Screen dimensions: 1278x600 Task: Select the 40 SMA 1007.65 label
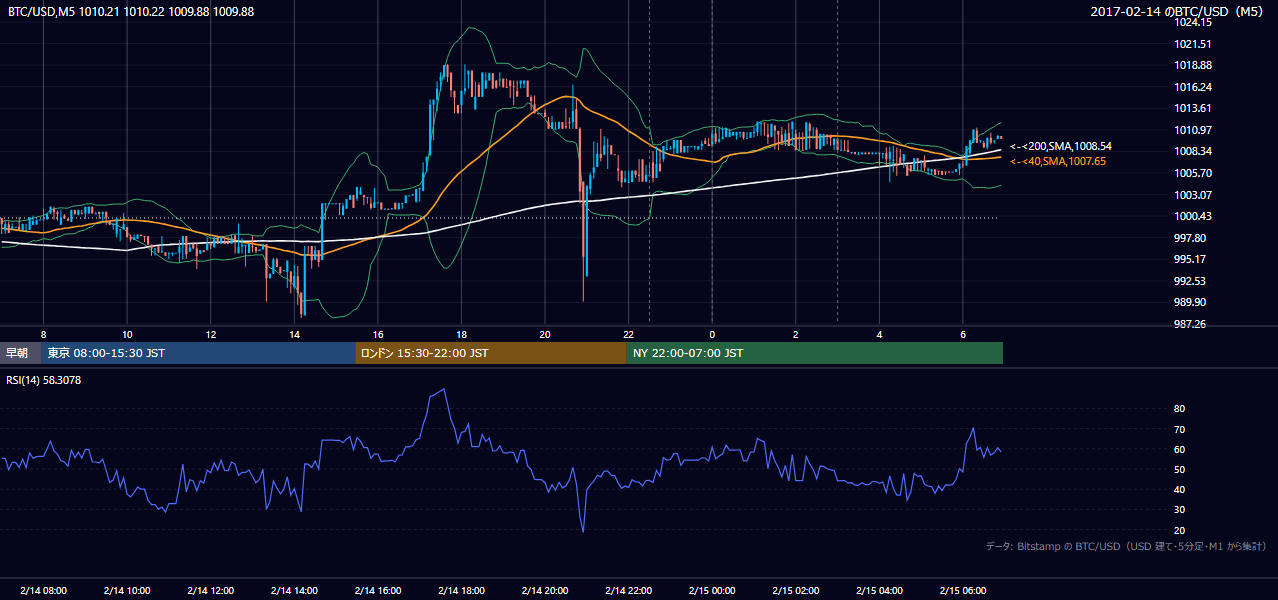pyautogui.click(x=1057, y=161)
